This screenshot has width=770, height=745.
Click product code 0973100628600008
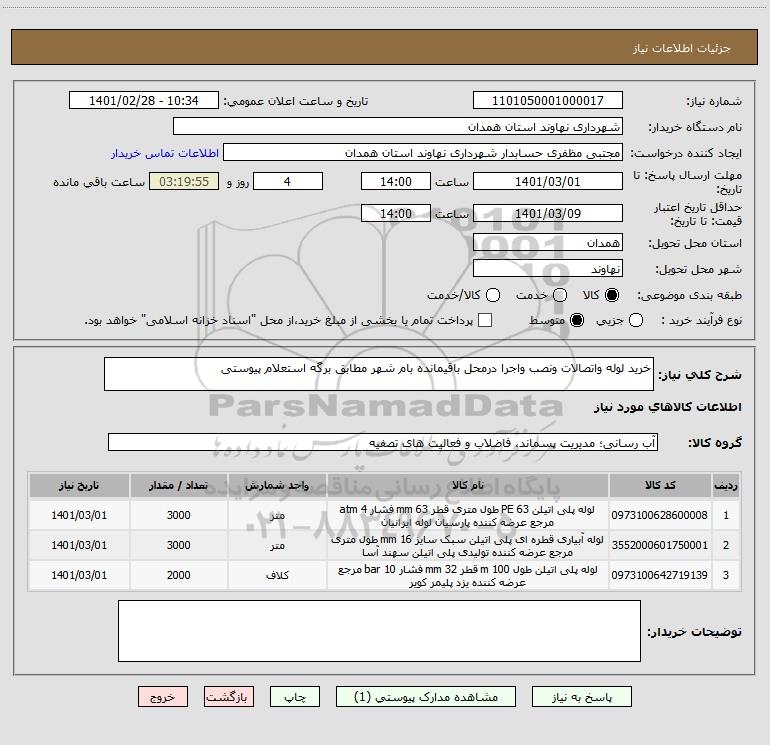point(660,515)
